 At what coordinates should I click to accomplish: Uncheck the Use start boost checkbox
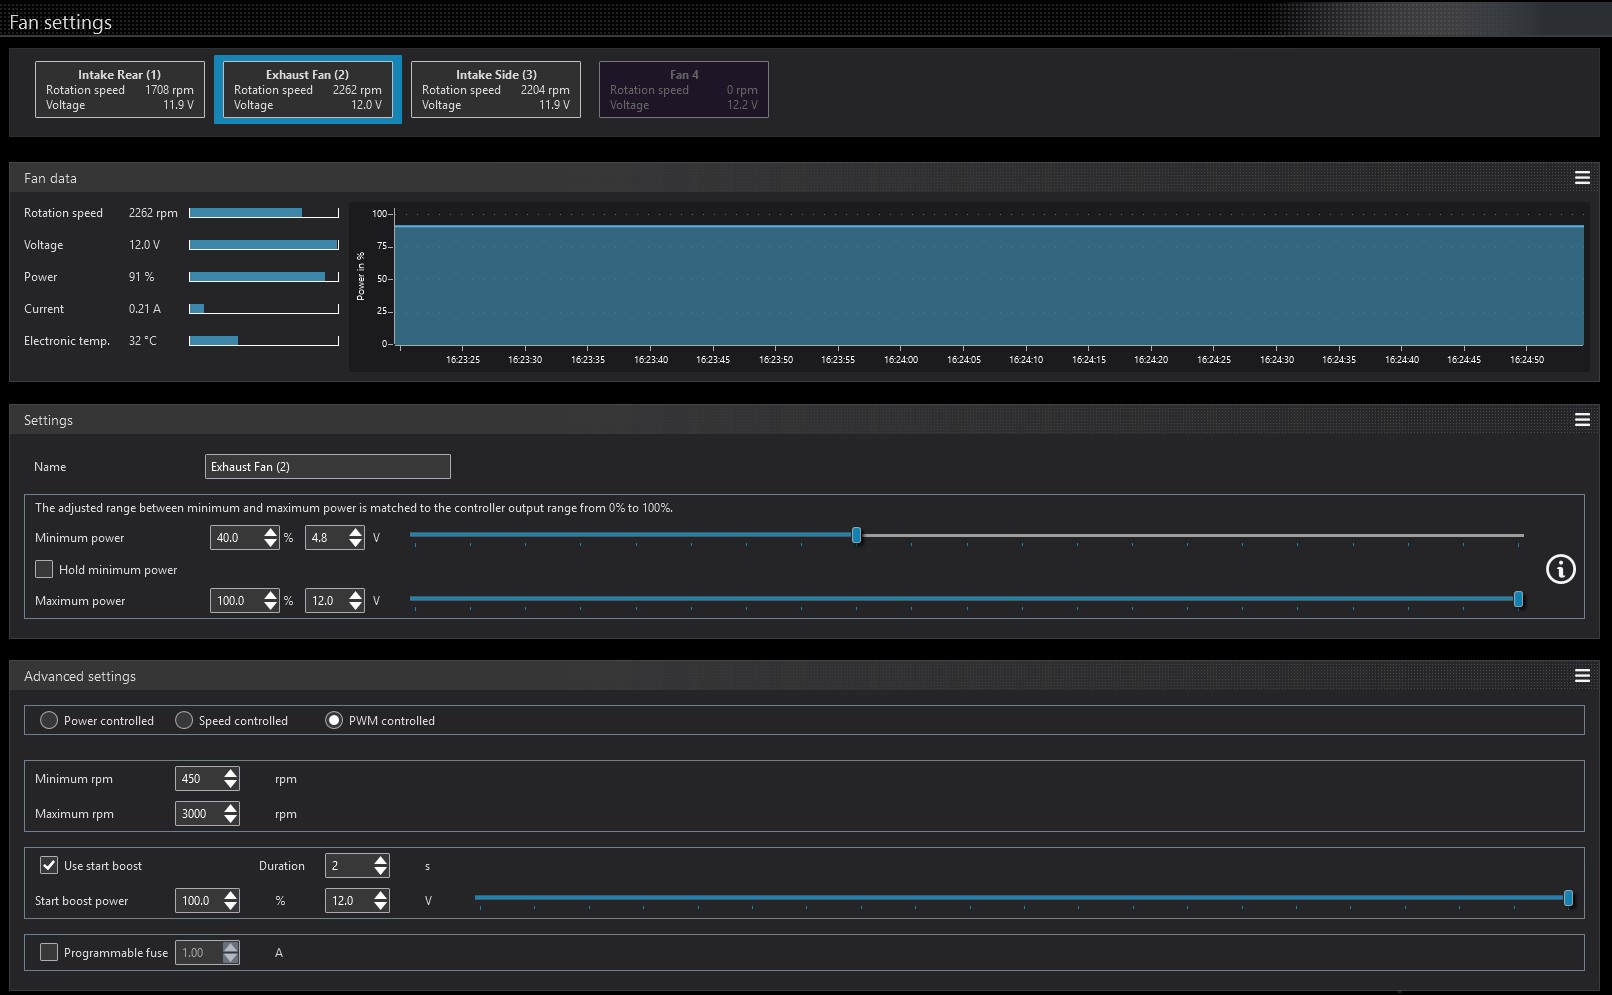[x=48, y=865]
